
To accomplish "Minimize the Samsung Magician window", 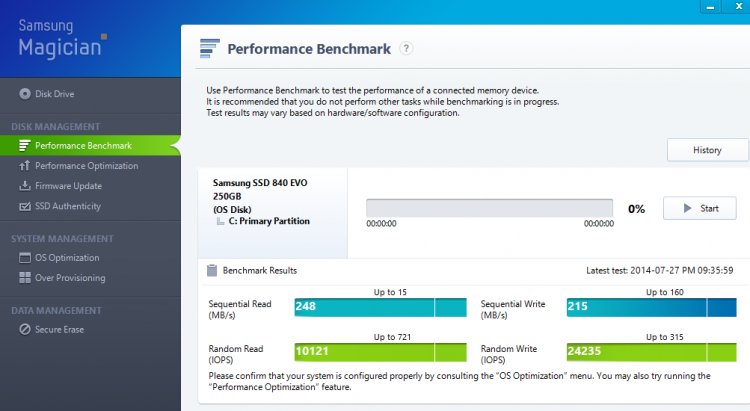I will point(710,7).
